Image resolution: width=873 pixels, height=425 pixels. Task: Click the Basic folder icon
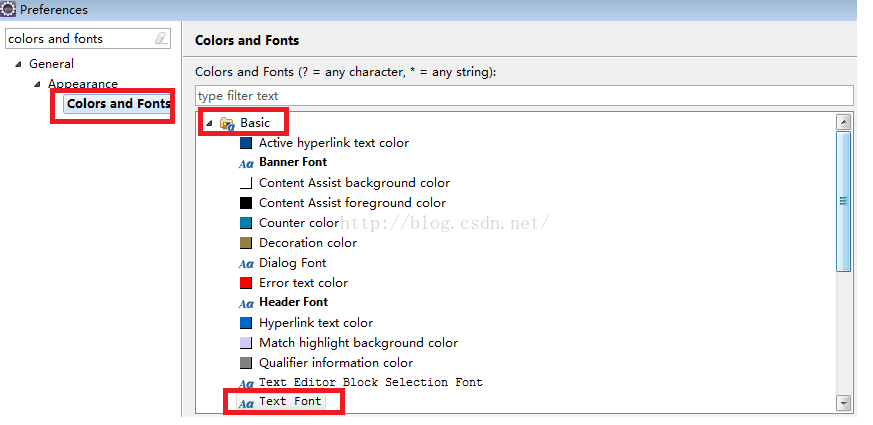[227, 124]
